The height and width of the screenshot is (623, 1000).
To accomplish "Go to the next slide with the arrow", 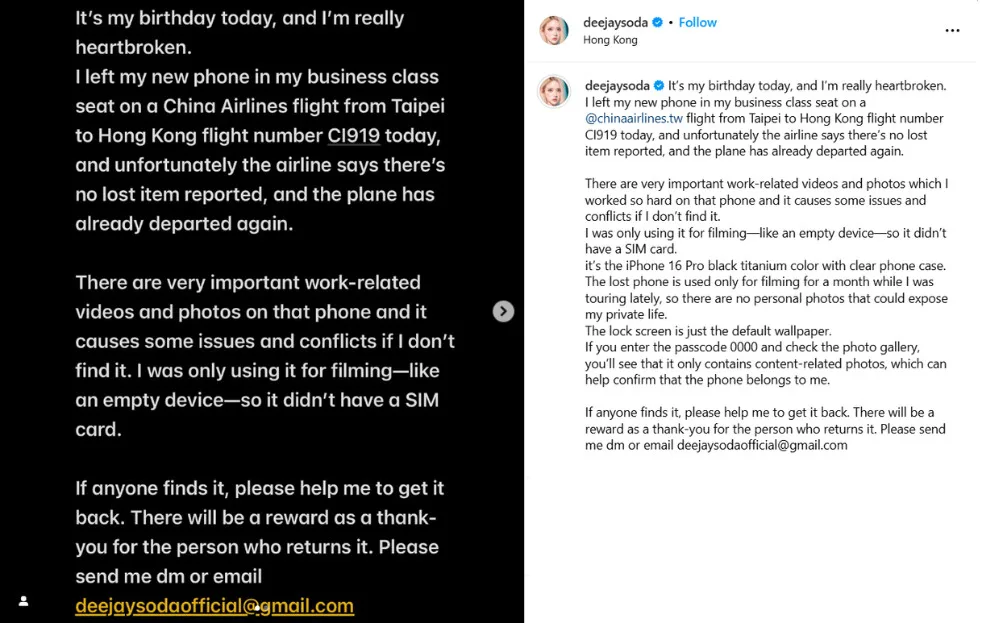I will pyautogui.click(x=503, y=311).
